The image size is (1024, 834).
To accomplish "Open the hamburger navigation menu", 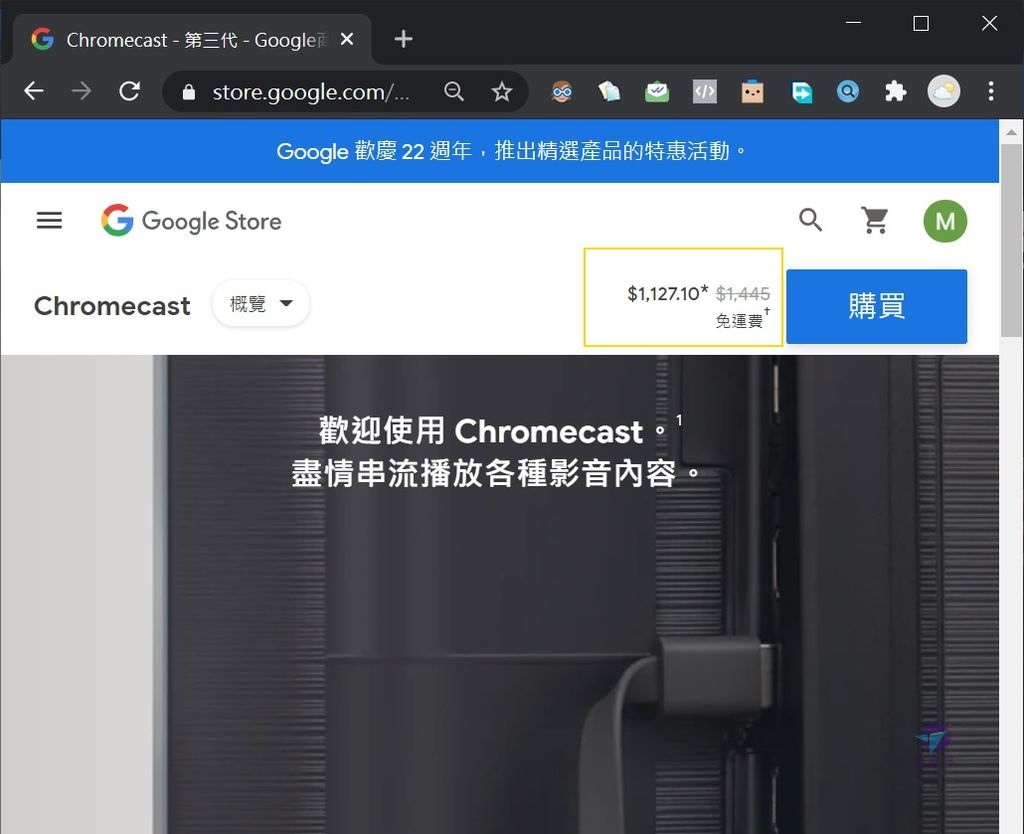I will click(x=49, y=221).
